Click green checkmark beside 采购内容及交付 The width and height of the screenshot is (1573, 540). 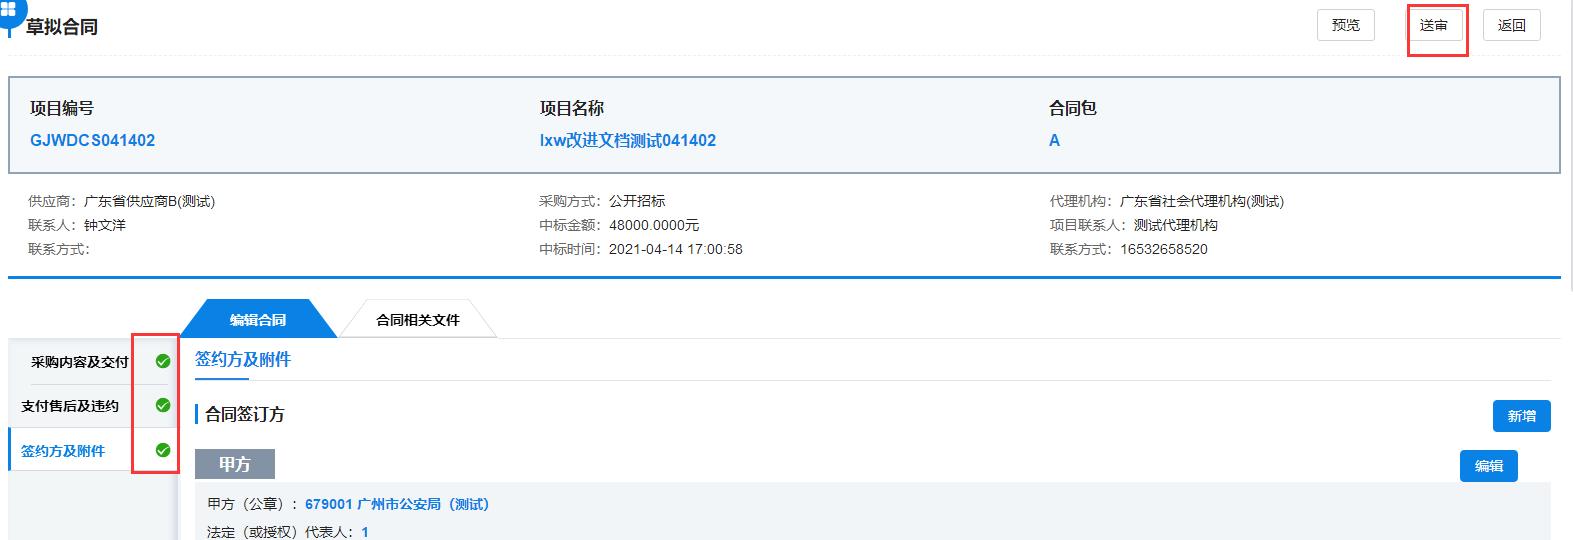[163, 361]
